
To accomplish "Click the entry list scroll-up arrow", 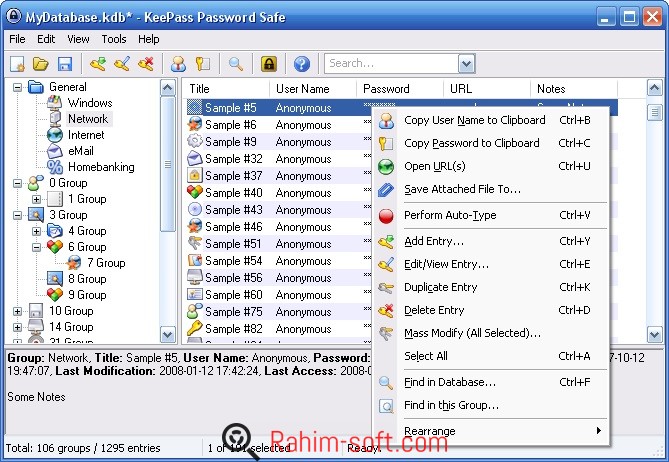I will point(654,87).
